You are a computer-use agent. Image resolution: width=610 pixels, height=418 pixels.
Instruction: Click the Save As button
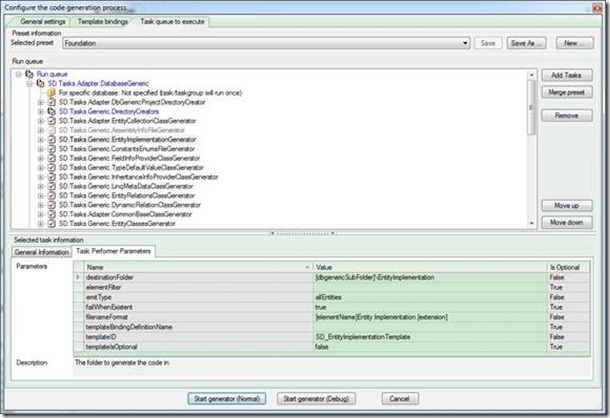tap(526, 43)
